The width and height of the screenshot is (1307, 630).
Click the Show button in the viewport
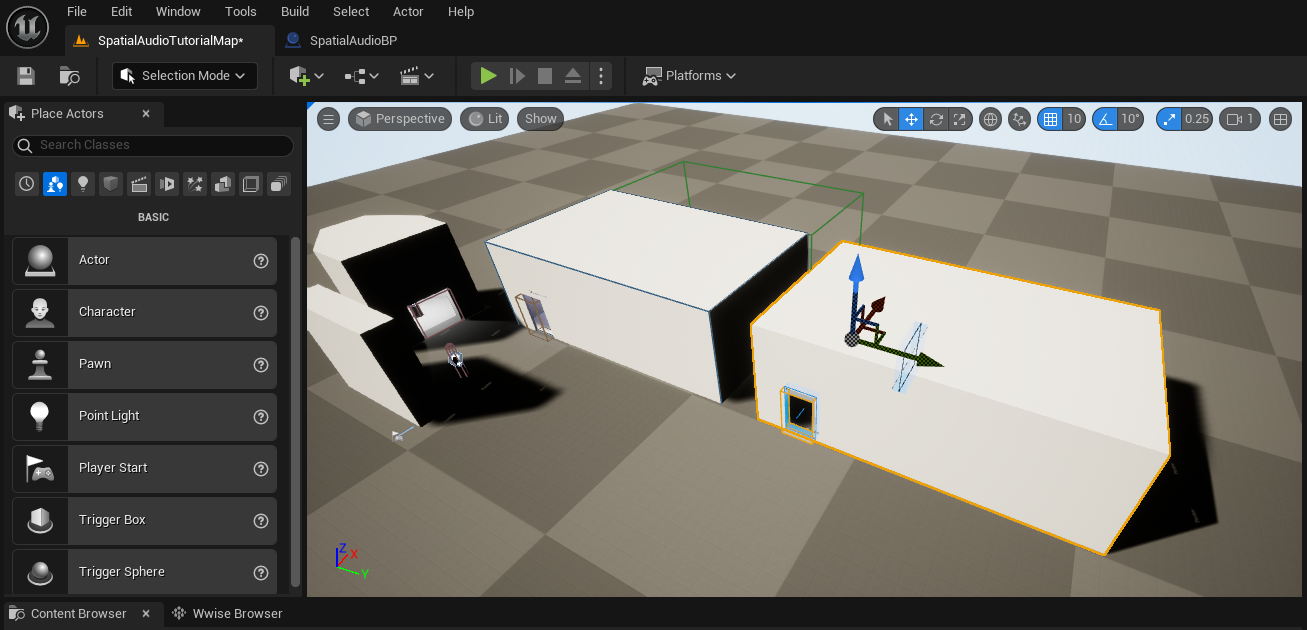click(x=540, y=119)
